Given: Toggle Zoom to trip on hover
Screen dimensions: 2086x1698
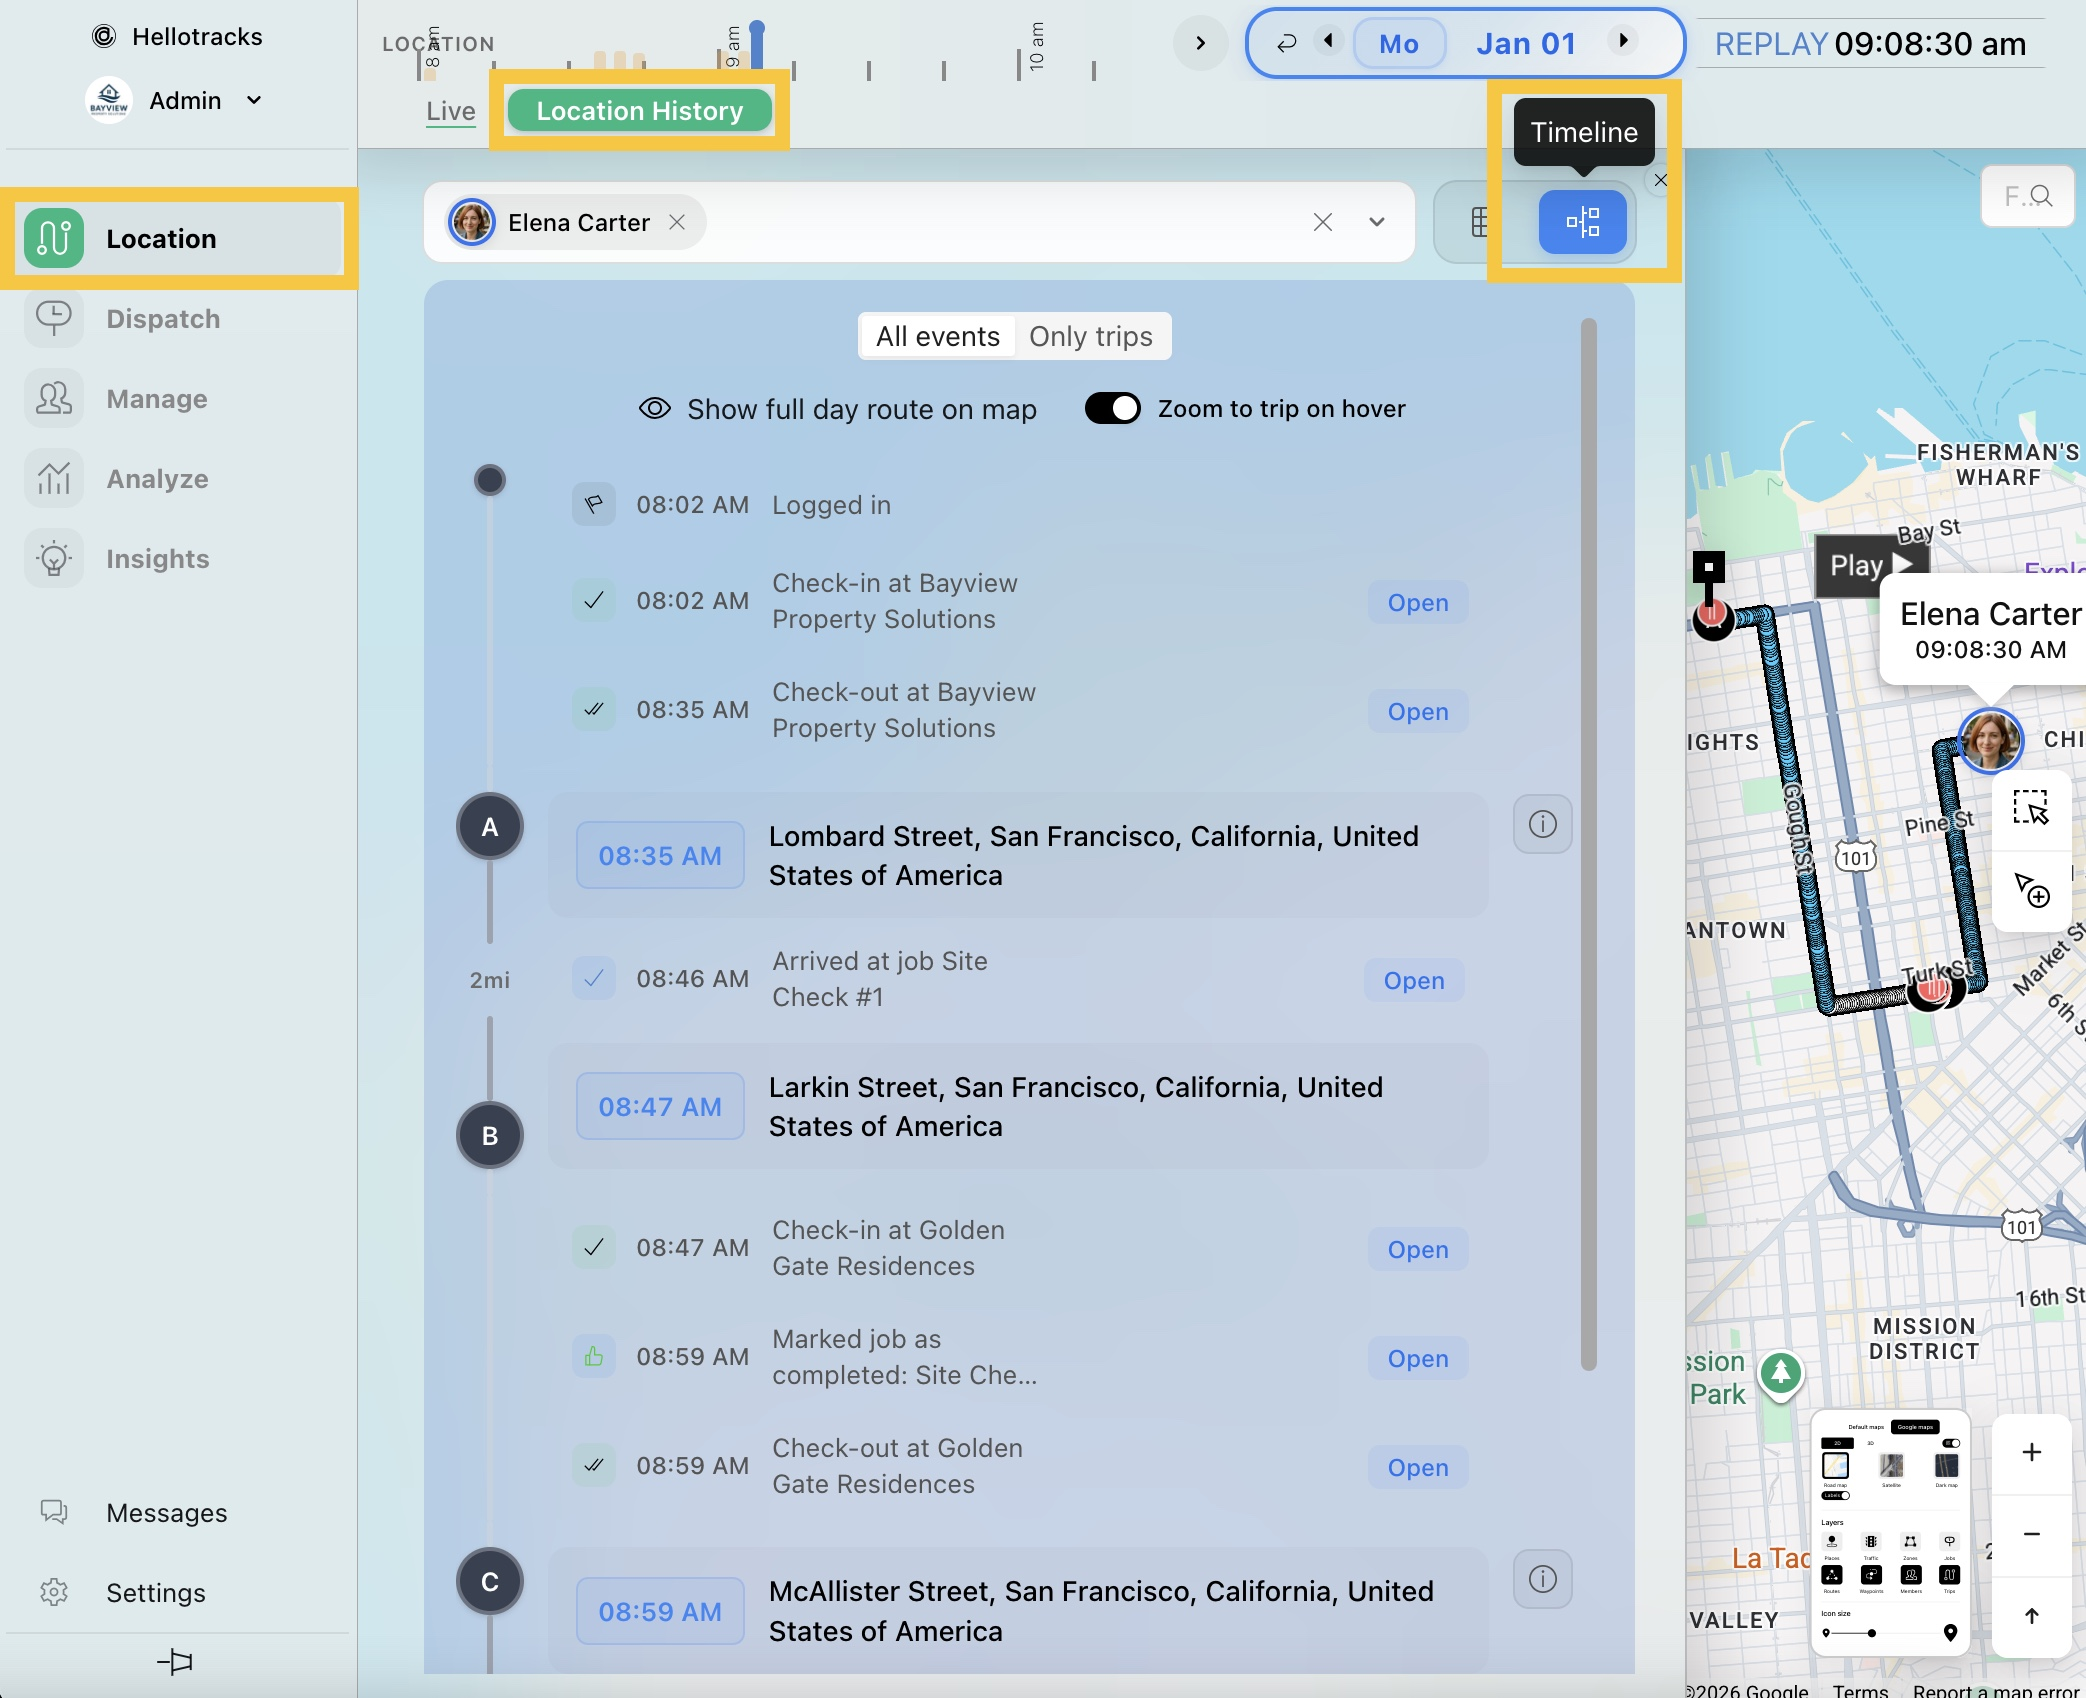Looking at the screenshot, I should coord(1112,409).
